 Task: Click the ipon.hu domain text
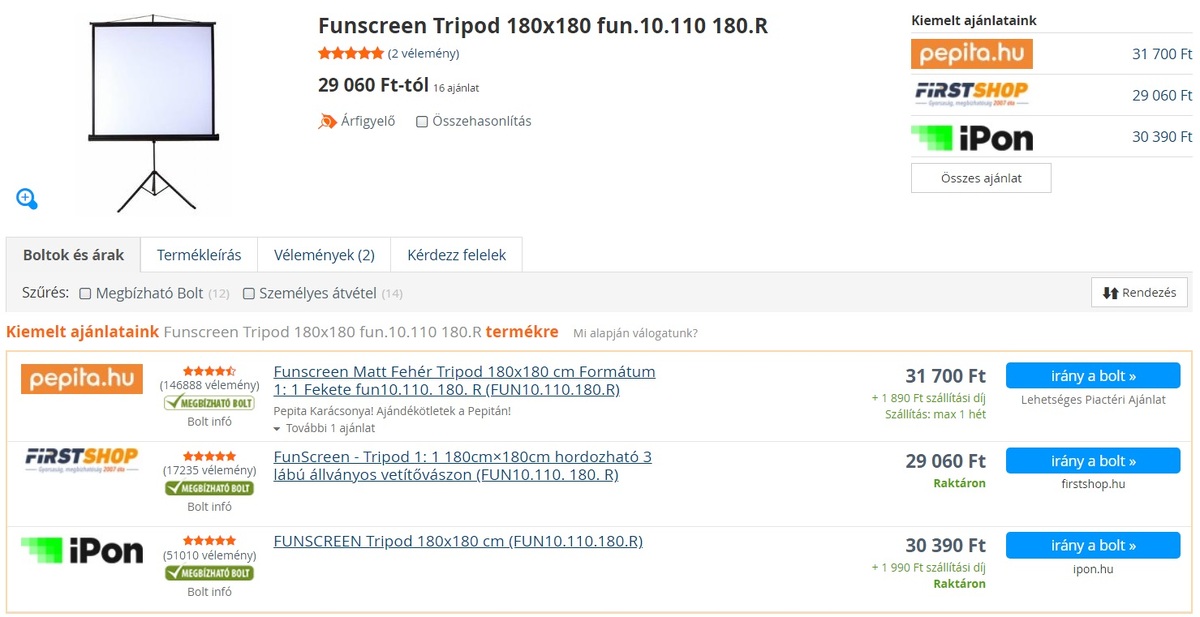coord(1093,569)
